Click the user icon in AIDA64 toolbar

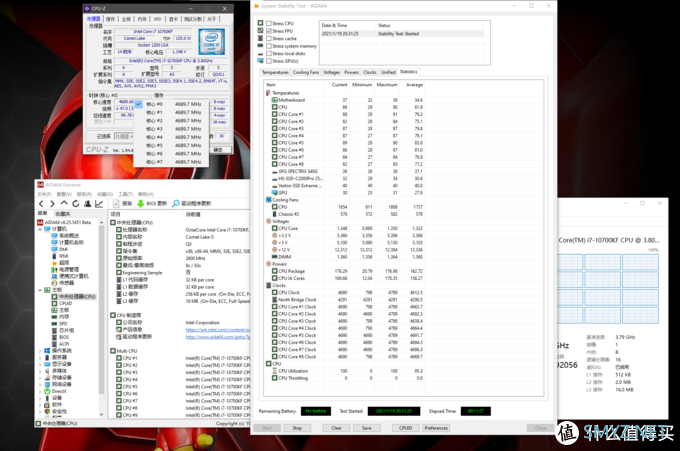88,203
